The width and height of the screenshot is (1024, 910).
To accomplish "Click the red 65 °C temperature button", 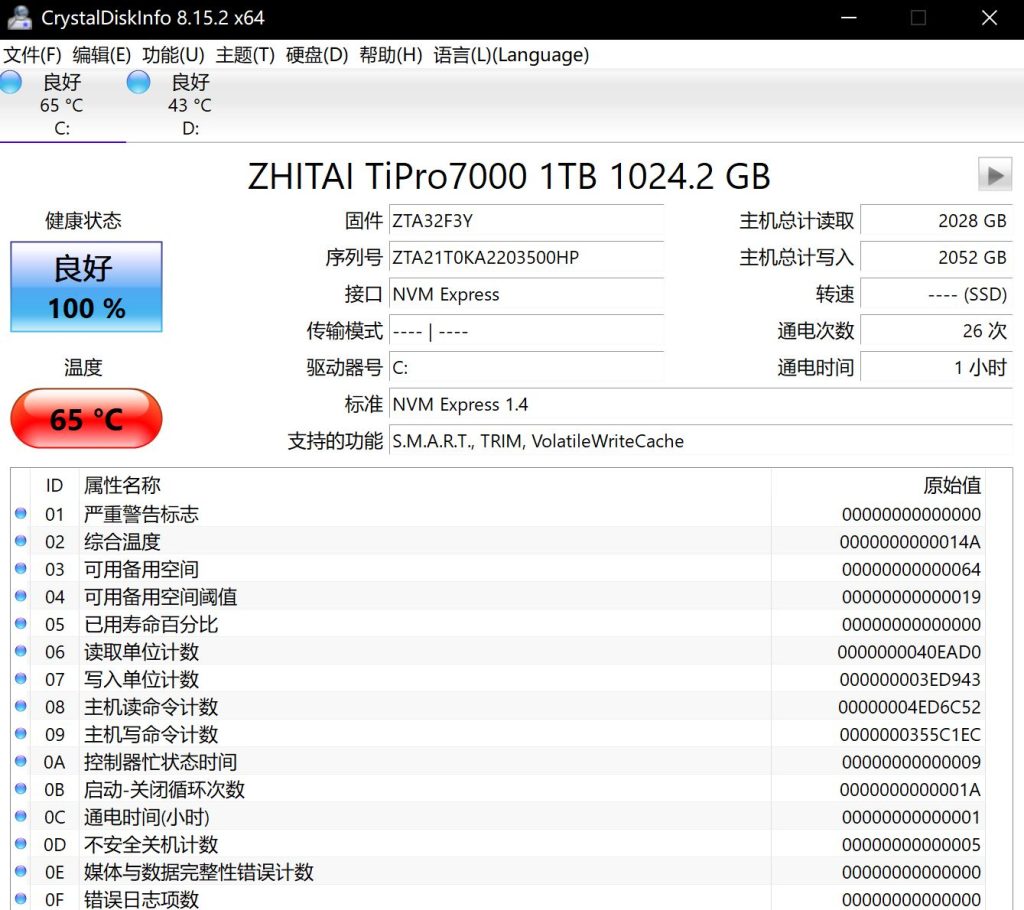I will pyautogui.click(x=86, y=418).
